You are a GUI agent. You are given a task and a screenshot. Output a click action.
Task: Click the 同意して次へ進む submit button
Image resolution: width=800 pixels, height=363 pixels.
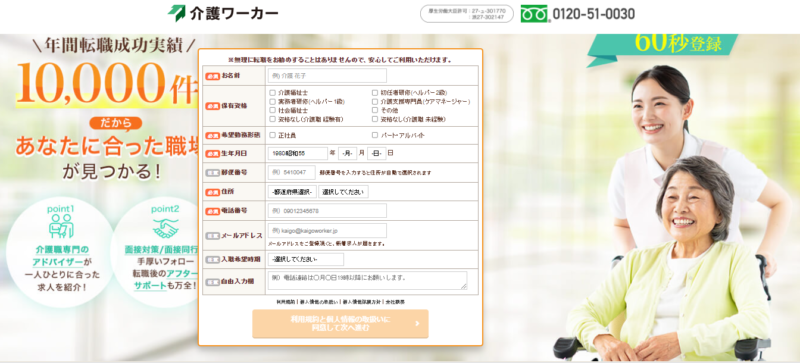point(340,324)
